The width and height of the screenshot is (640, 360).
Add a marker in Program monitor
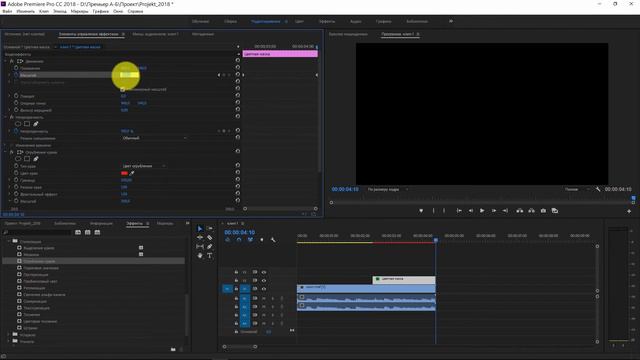pos(421,211)
